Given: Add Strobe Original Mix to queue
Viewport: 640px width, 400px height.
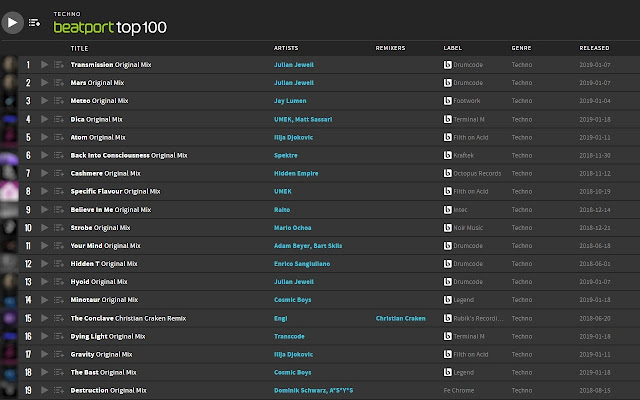Looking at the screenshot, I should 59,227.
